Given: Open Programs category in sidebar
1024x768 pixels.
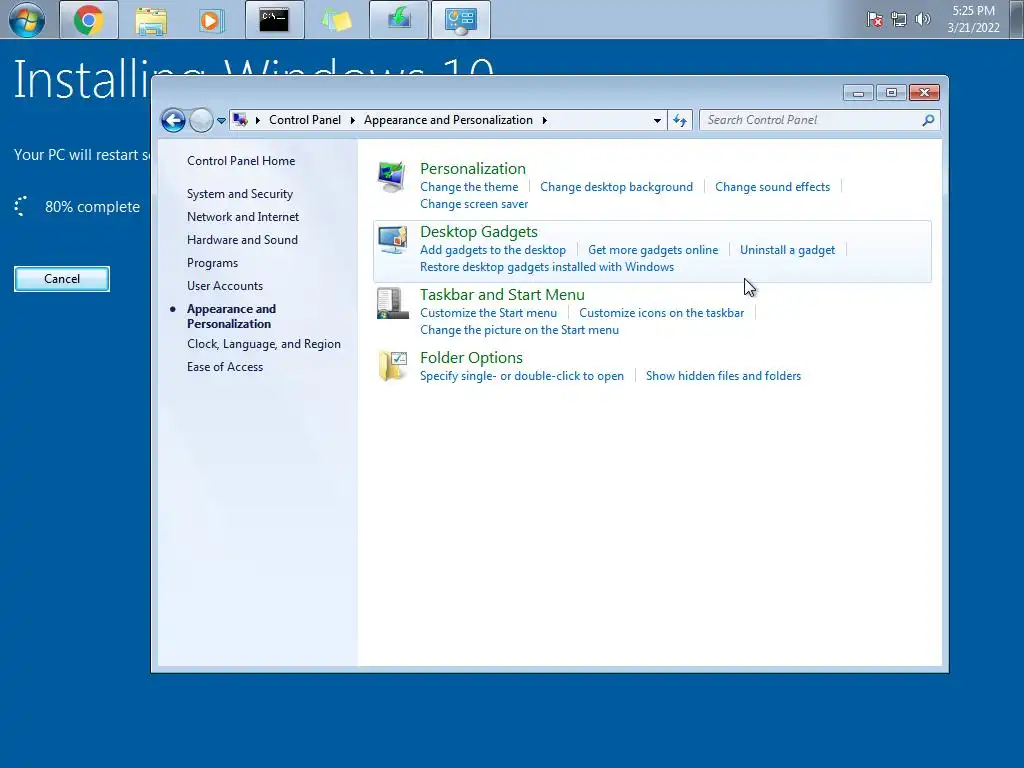Looking at the screenshot, I should click(x=212, y=263).
